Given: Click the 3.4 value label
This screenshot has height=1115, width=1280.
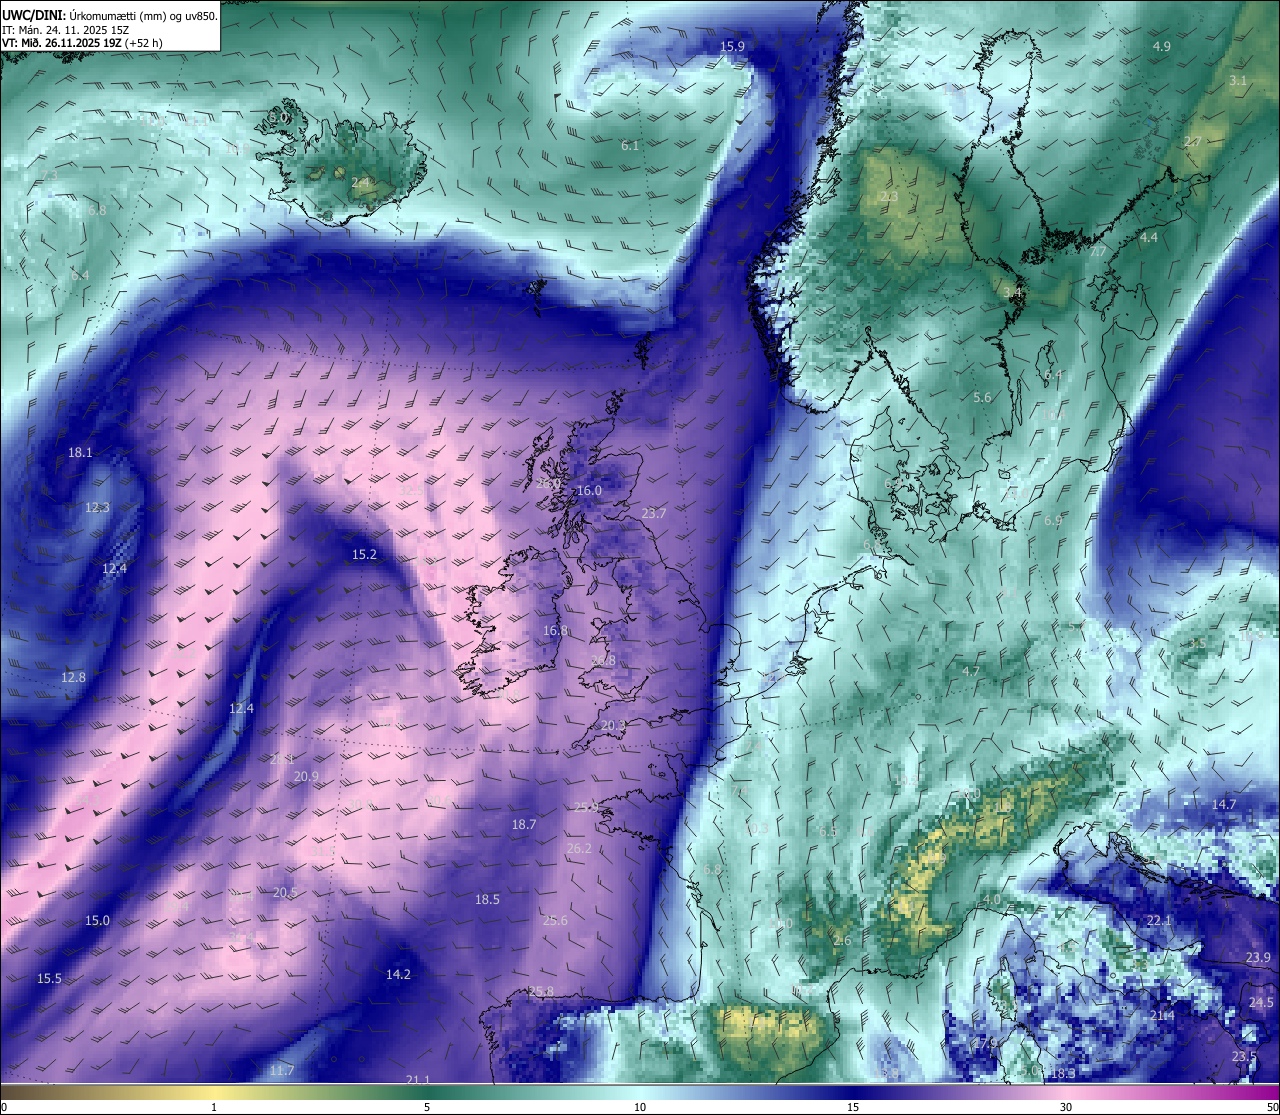Looking at the screenshot, I should tap(1012, 292).
